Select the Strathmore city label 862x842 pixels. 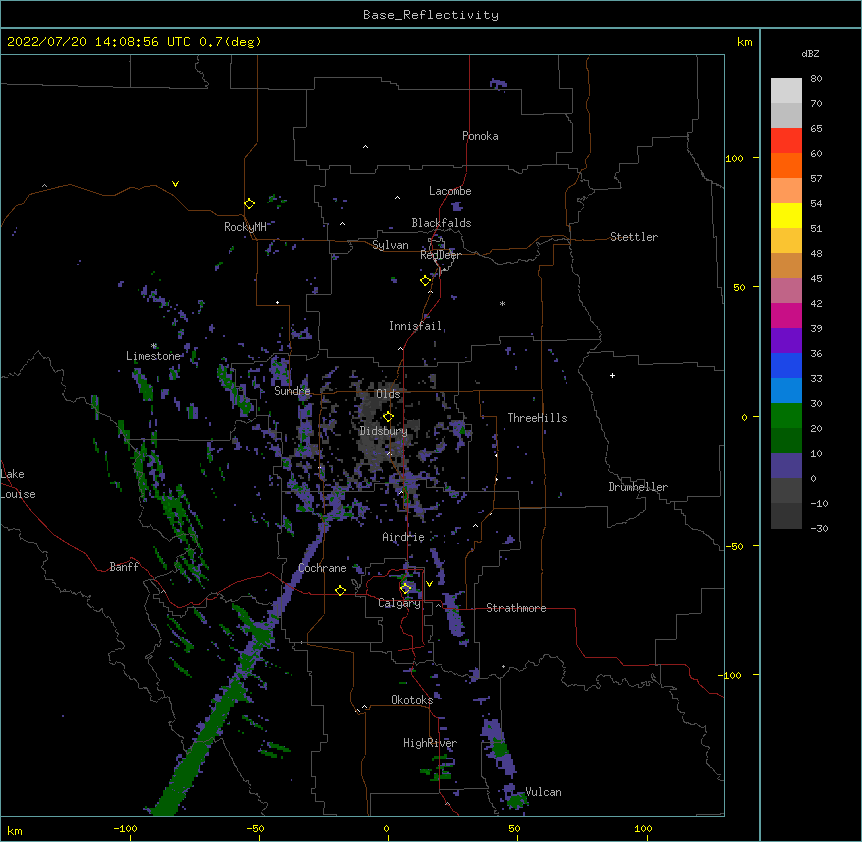click(x=516, y=608)
